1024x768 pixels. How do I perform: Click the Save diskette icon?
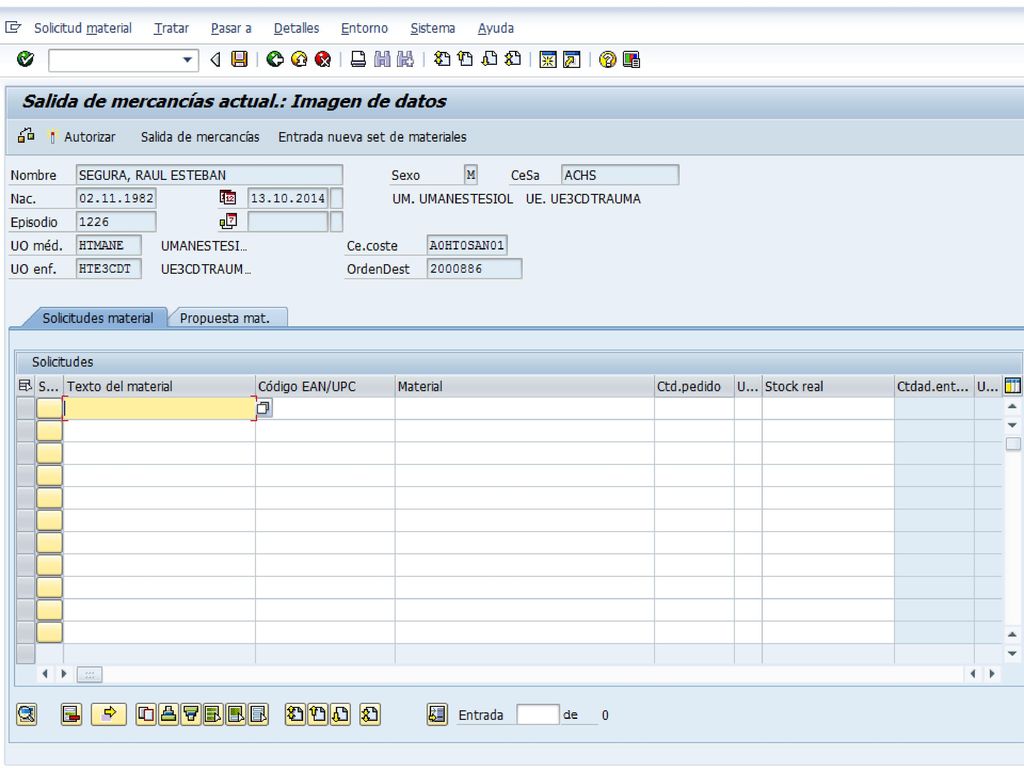tap(240, 59)
